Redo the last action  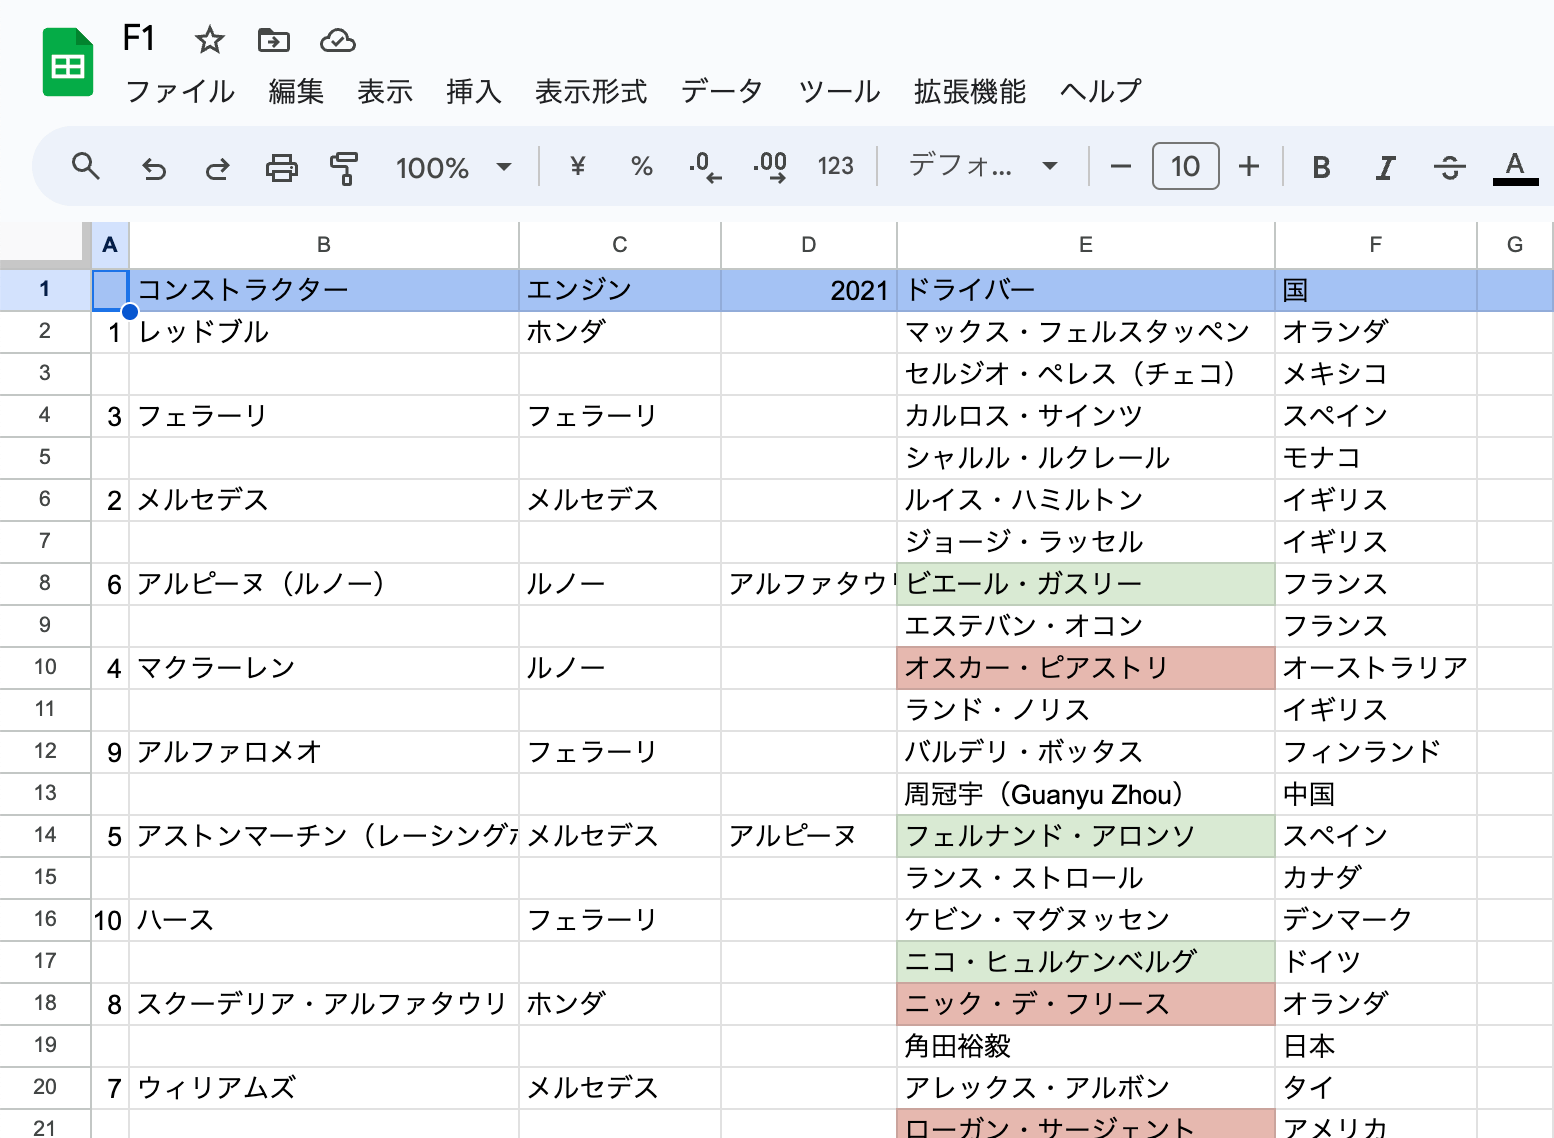pos(217,167)
